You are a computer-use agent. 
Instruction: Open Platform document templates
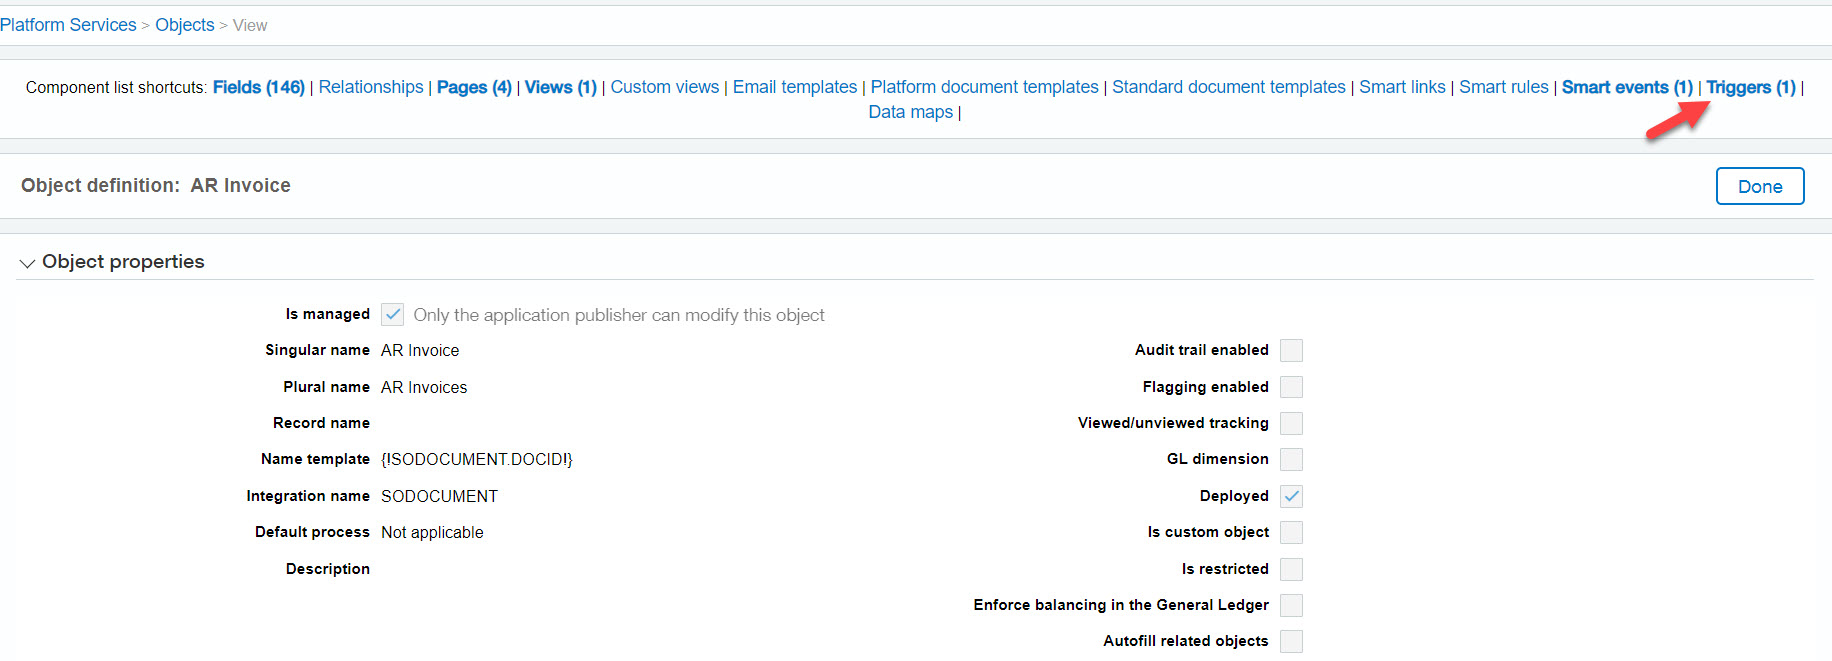(x=984, y=87)
